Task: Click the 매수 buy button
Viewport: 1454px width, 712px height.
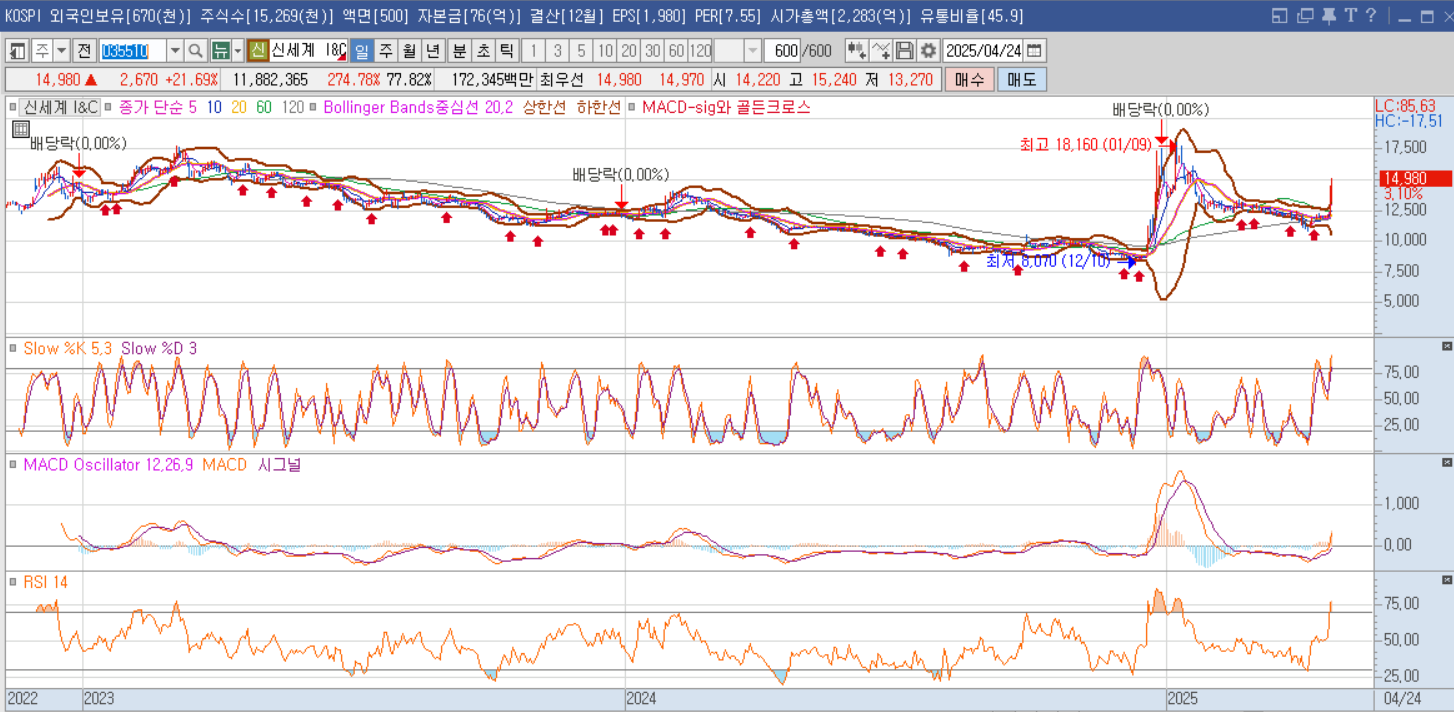Action: 970,80
